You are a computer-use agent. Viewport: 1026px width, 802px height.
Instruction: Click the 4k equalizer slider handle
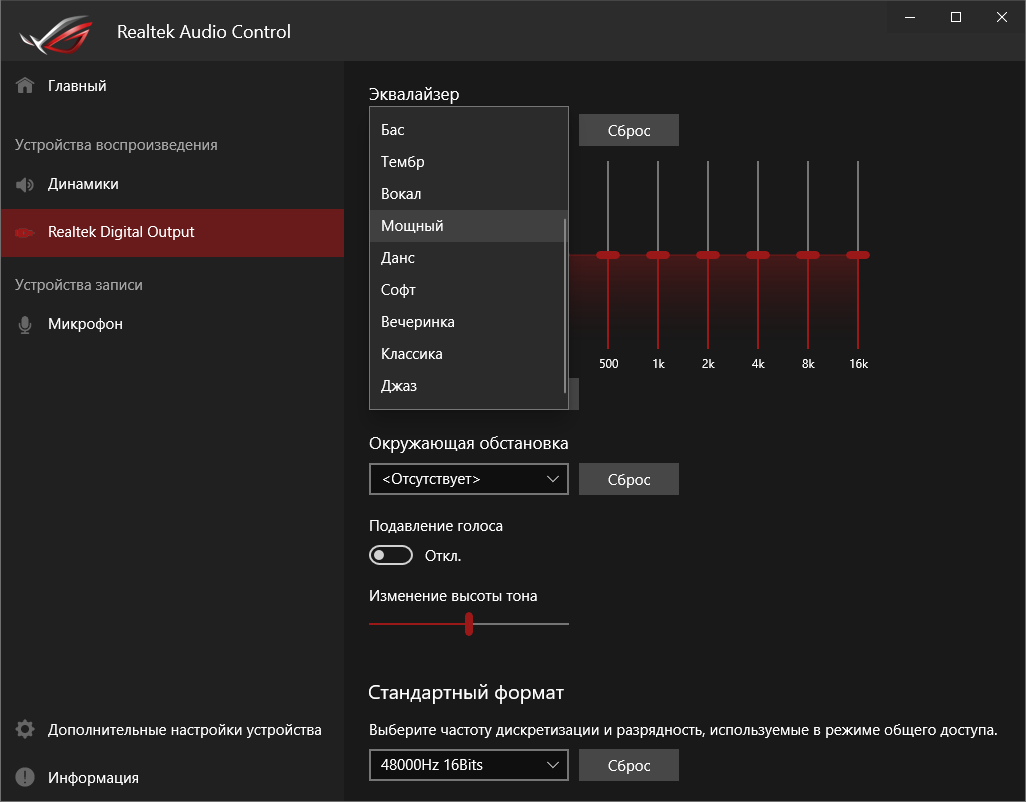click(x=758, y=255)
